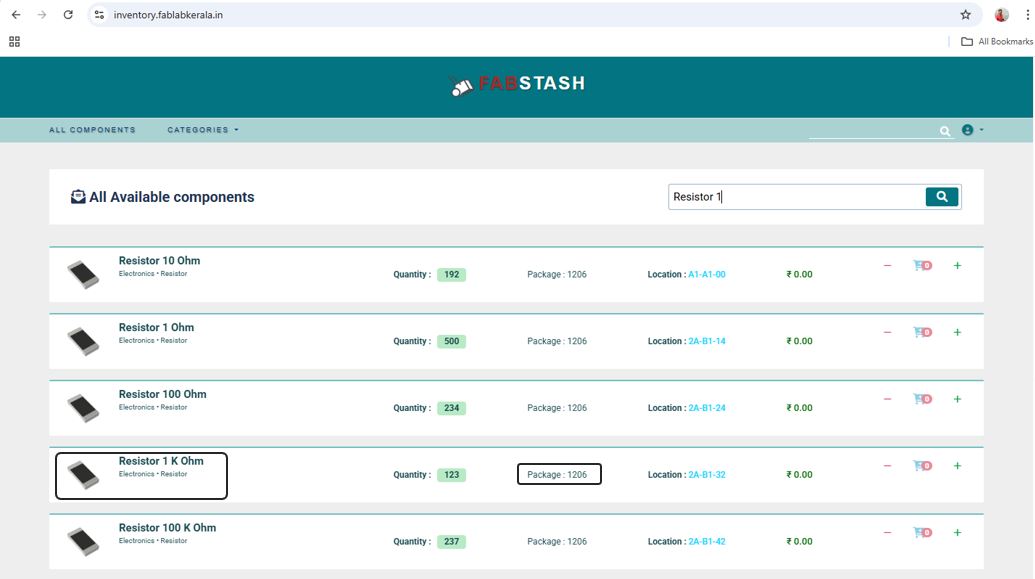Click the Resistor 100 K Ohm title

click(167, 528)
